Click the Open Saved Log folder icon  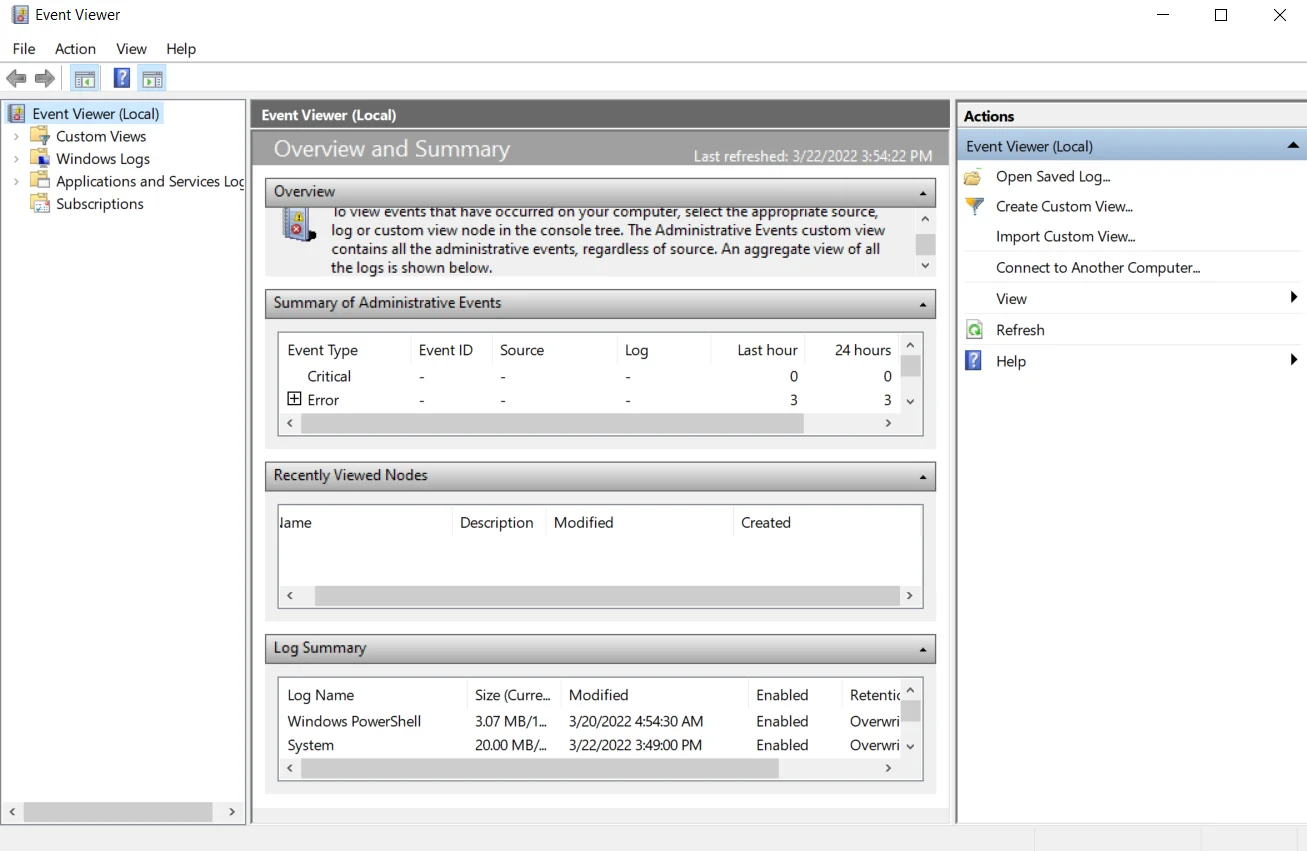coord(974,177)
